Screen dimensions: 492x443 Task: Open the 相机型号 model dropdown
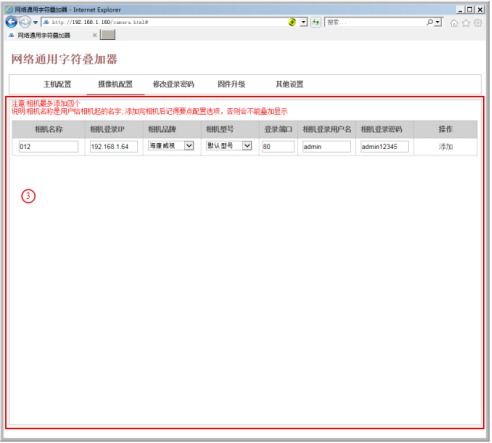point(229,146)
